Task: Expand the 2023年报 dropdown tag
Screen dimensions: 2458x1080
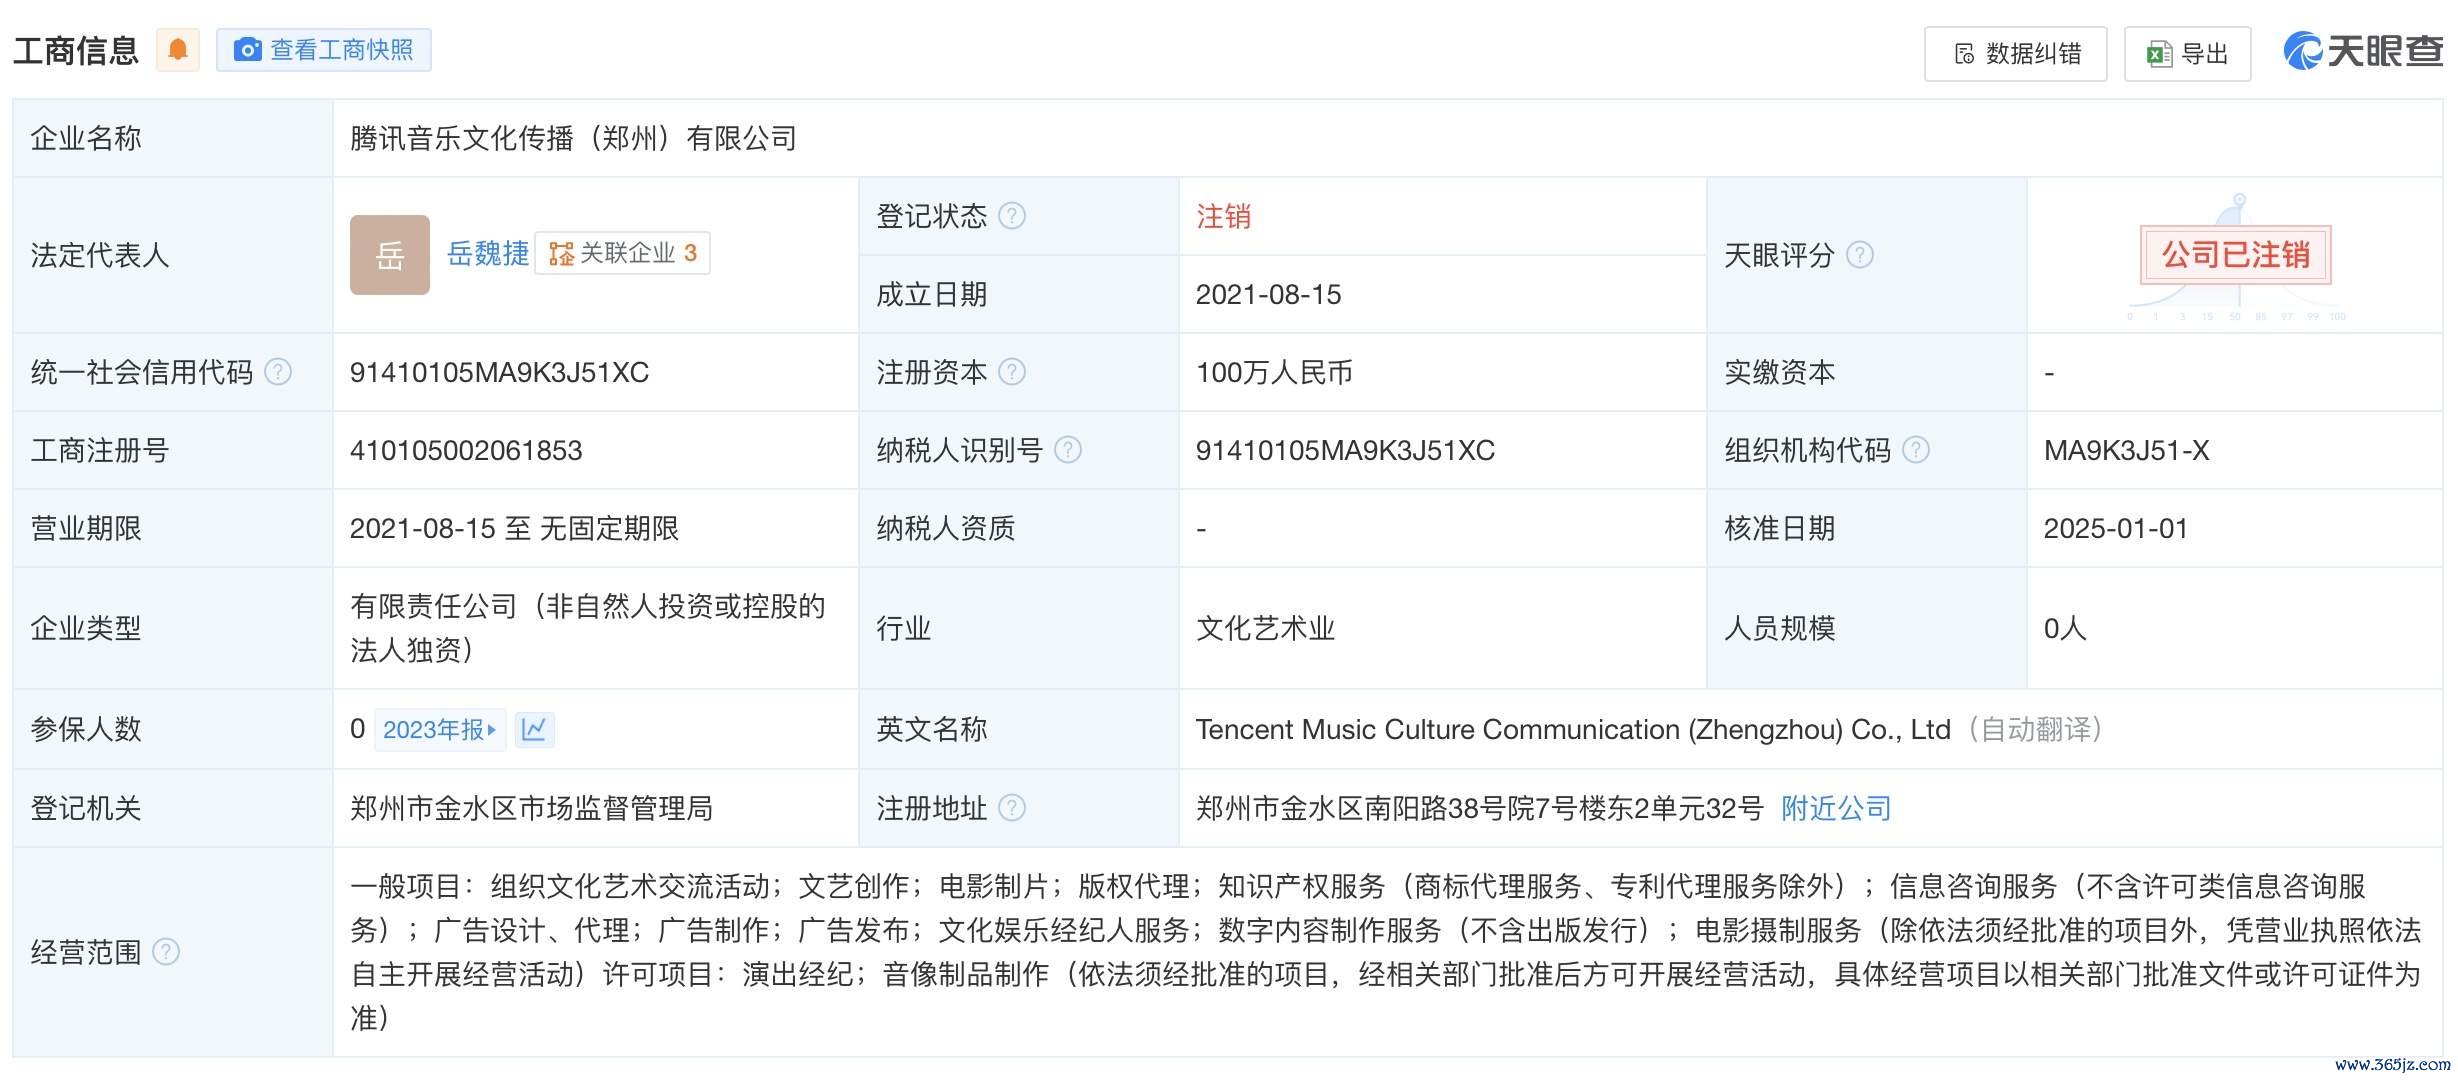Action: click(440, 730)
